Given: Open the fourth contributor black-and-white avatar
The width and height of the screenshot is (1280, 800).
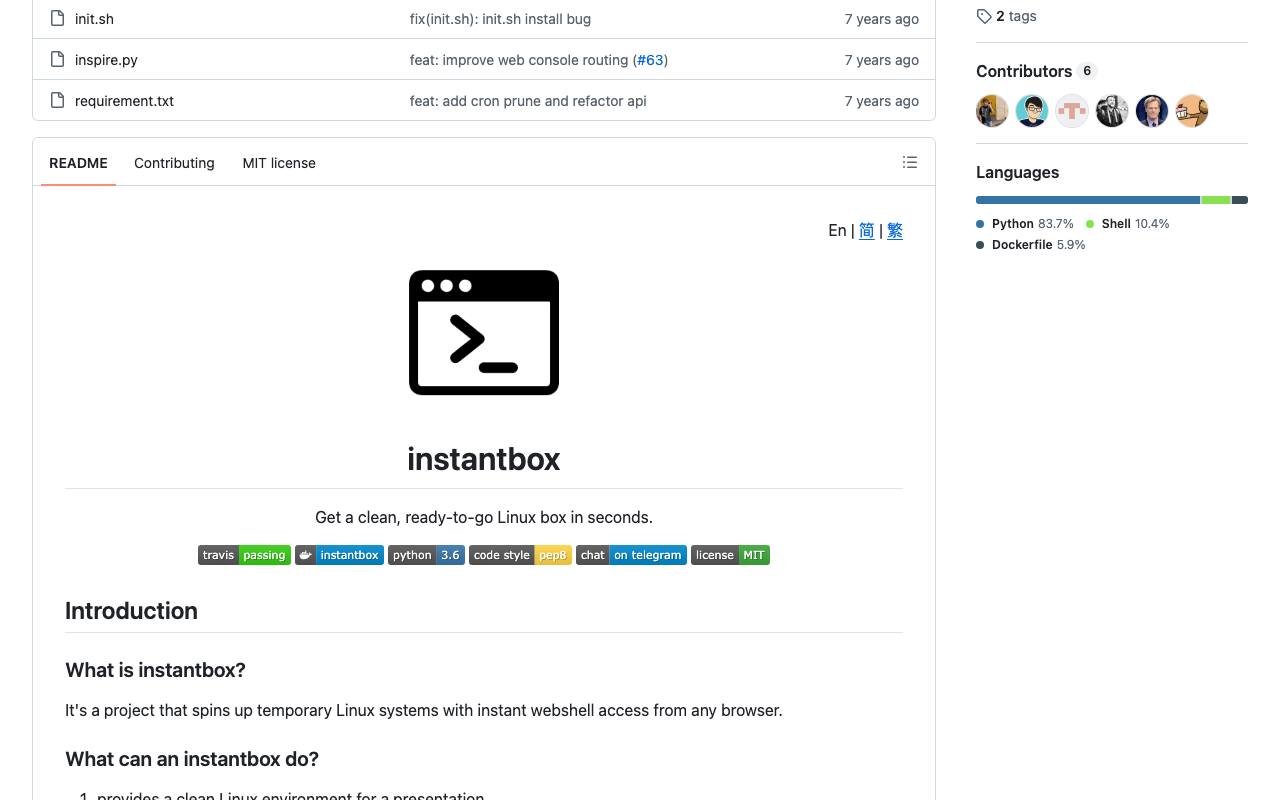Looking at the screenshot, I should coord(1112,111).
